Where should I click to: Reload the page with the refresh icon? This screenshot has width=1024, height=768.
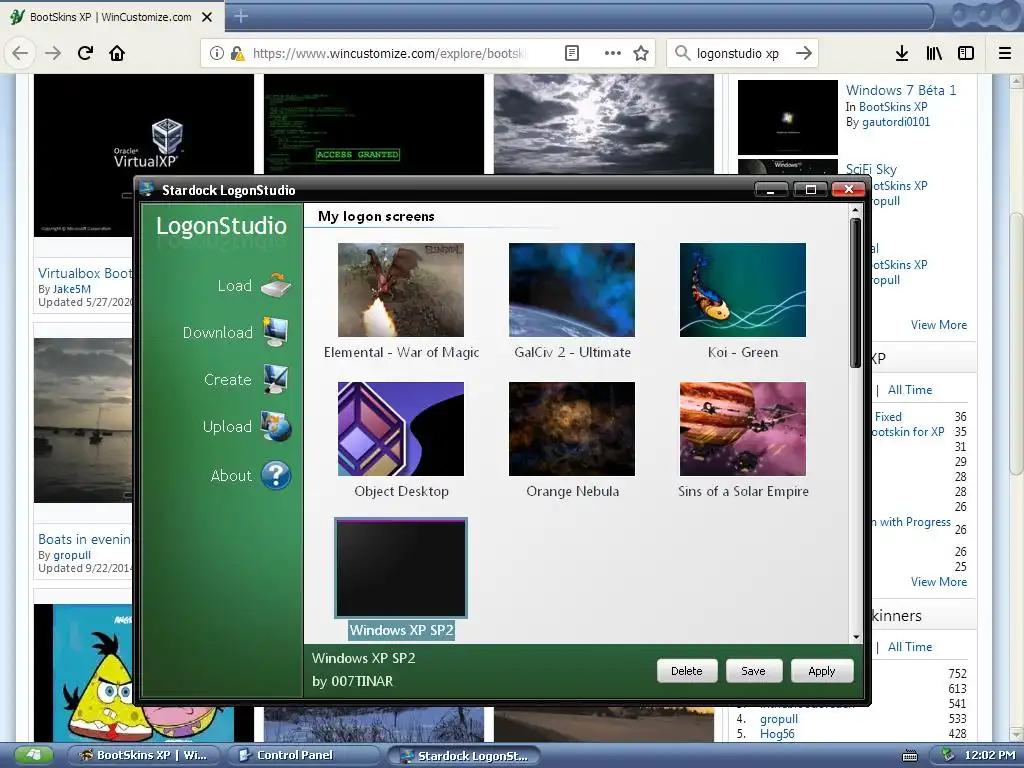[x=85, y=53]
